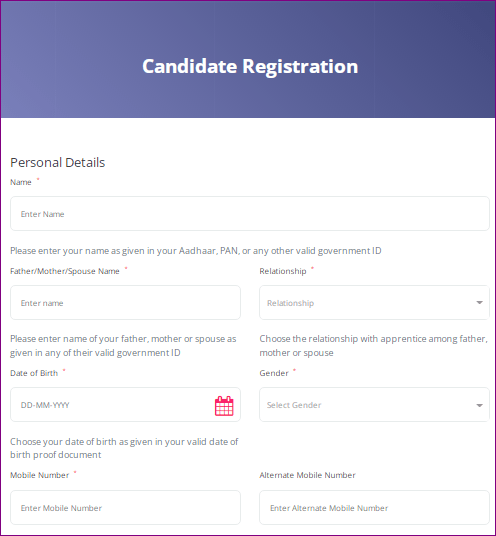Image resolution: width=496 pixels, height=536 pixels.
Task: Open the Relationship placeholder combo box
Action: [x=374, y=303]
